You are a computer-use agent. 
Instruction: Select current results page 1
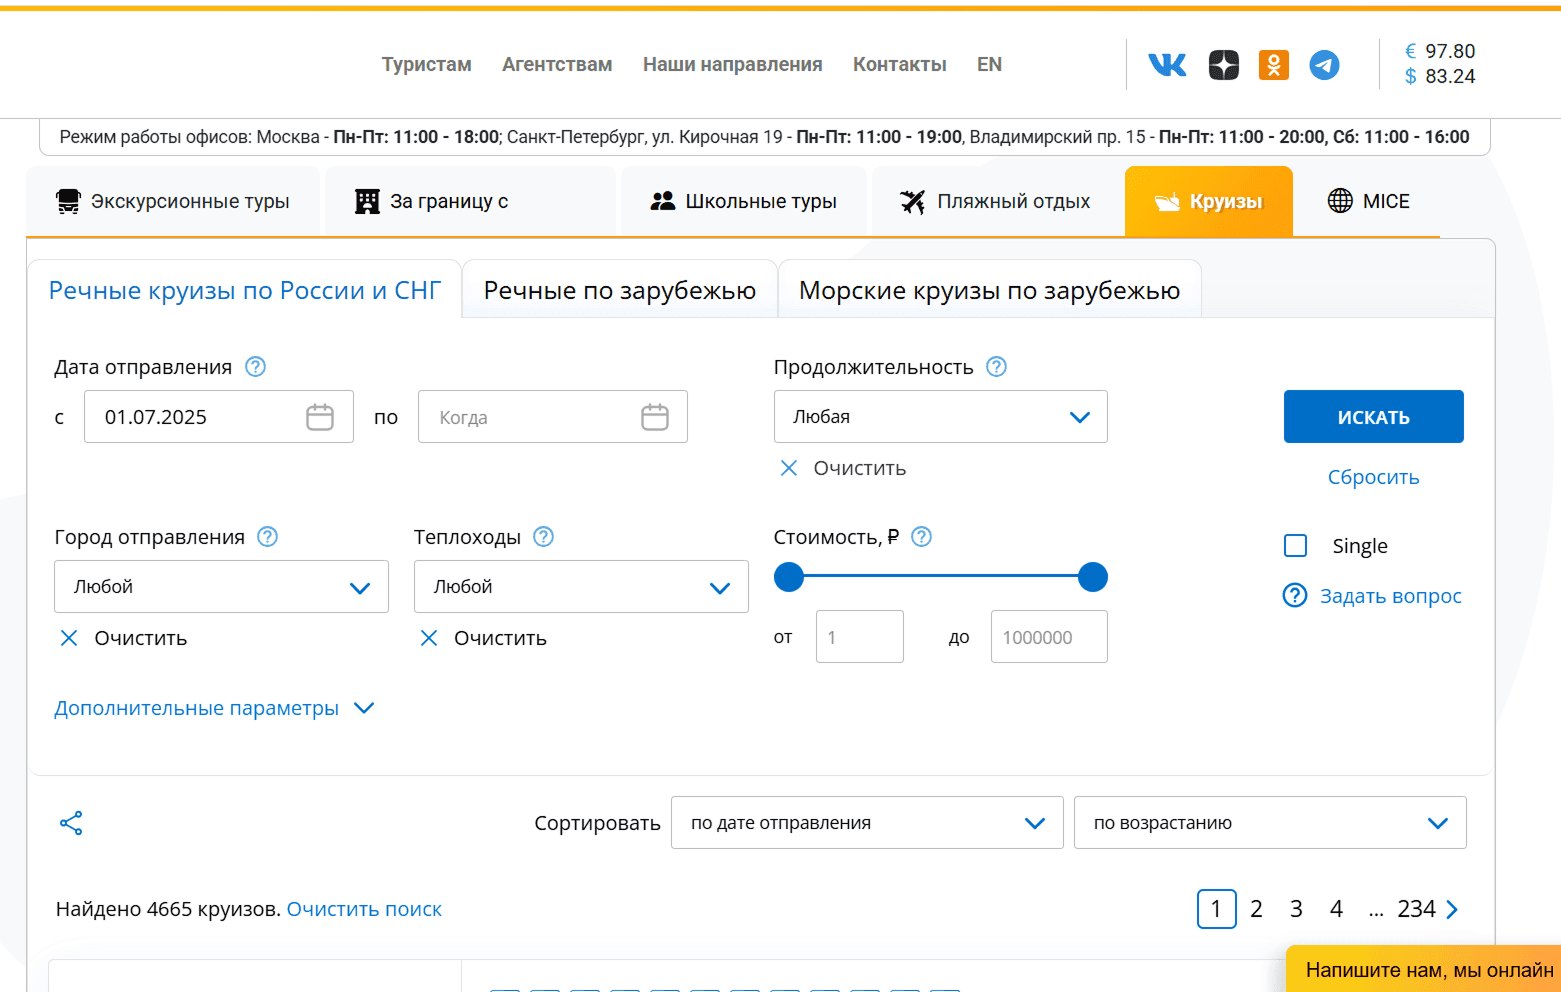pos(1217,909)
